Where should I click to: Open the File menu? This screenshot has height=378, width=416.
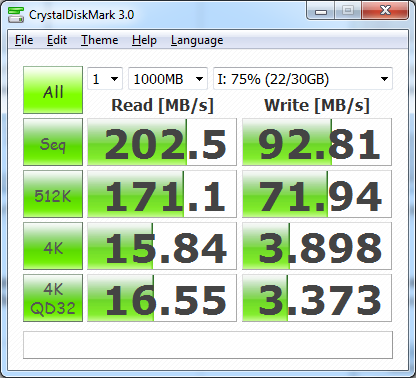tap(24, 40)
